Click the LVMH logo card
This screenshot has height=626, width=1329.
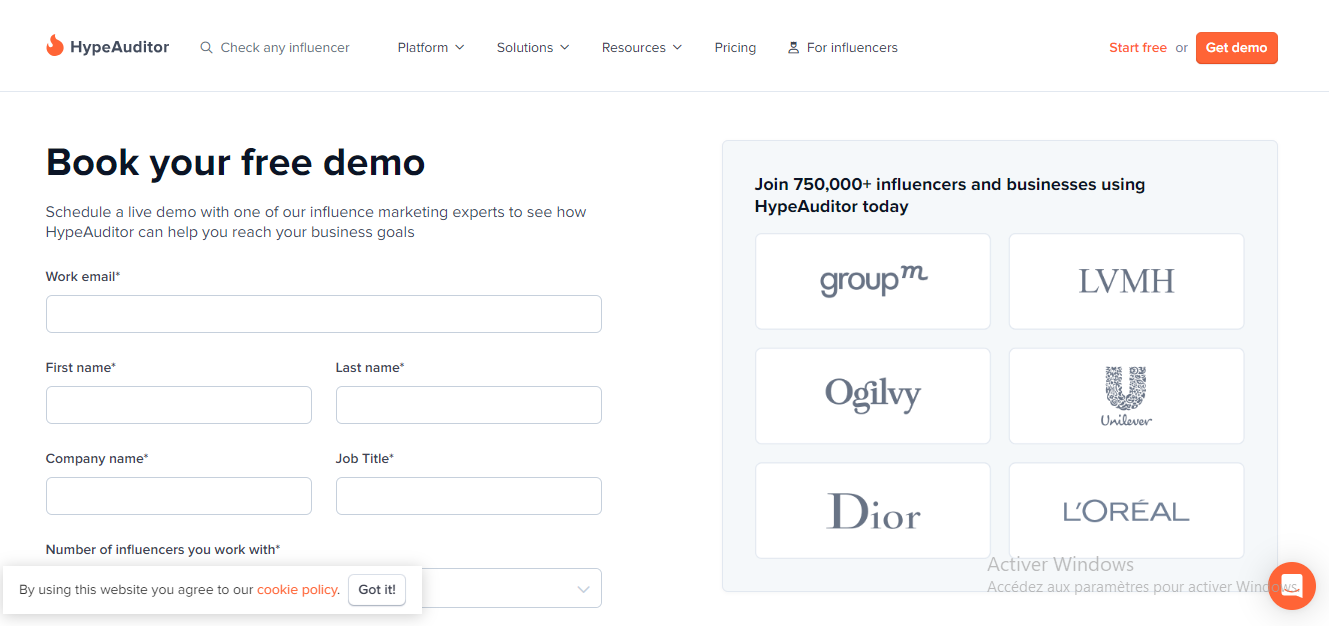coord(1126,281)
